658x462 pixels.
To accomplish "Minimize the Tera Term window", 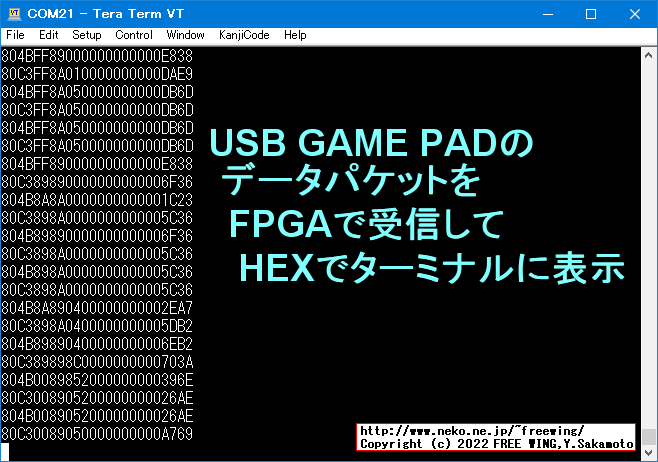I will (x=548, y=14).
